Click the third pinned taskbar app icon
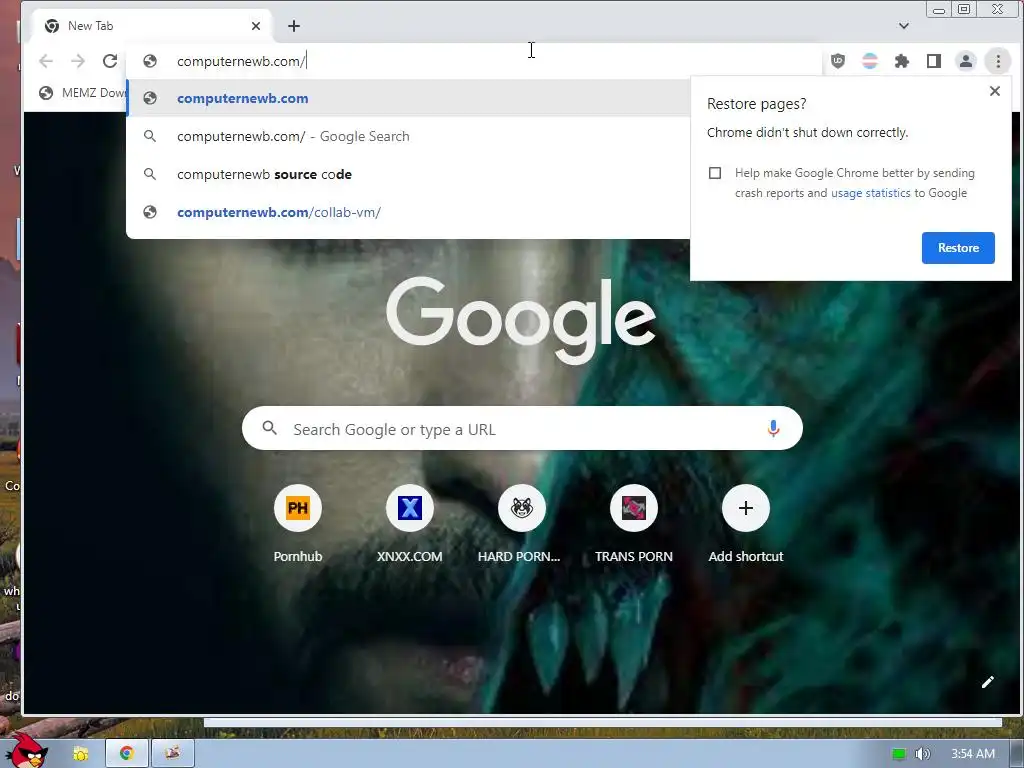 pos(172,753)
